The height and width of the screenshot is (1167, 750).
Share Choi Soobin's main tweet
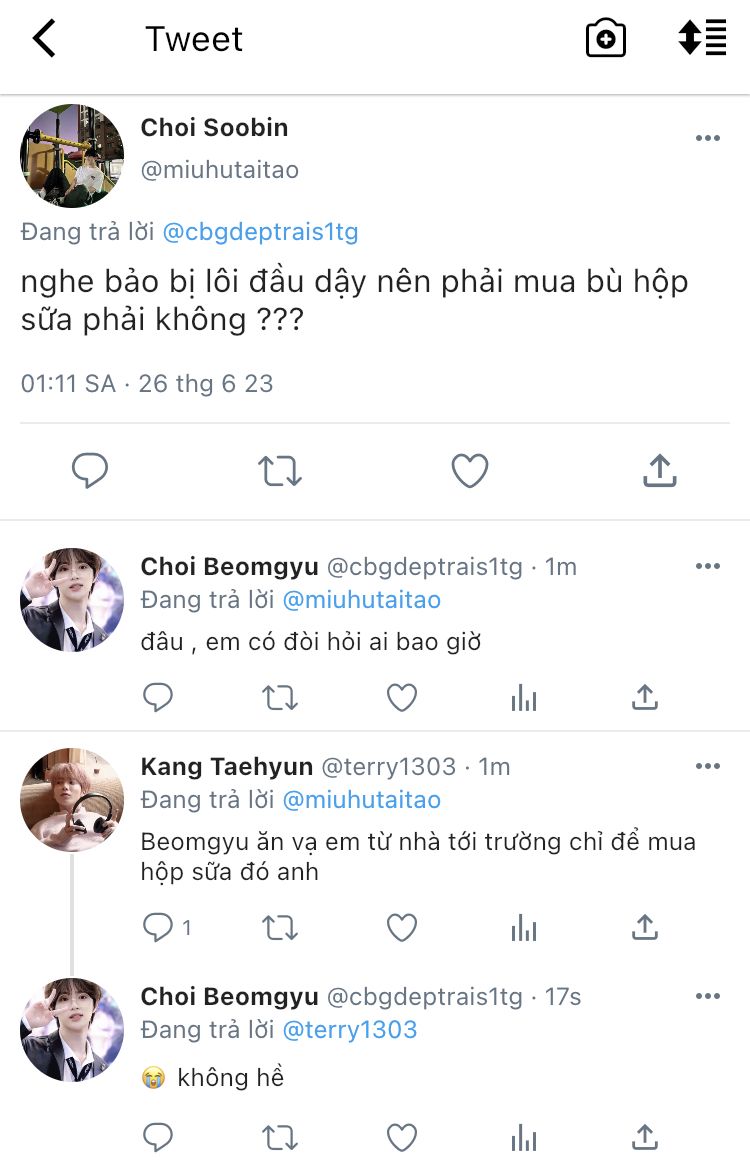point(660,470)
